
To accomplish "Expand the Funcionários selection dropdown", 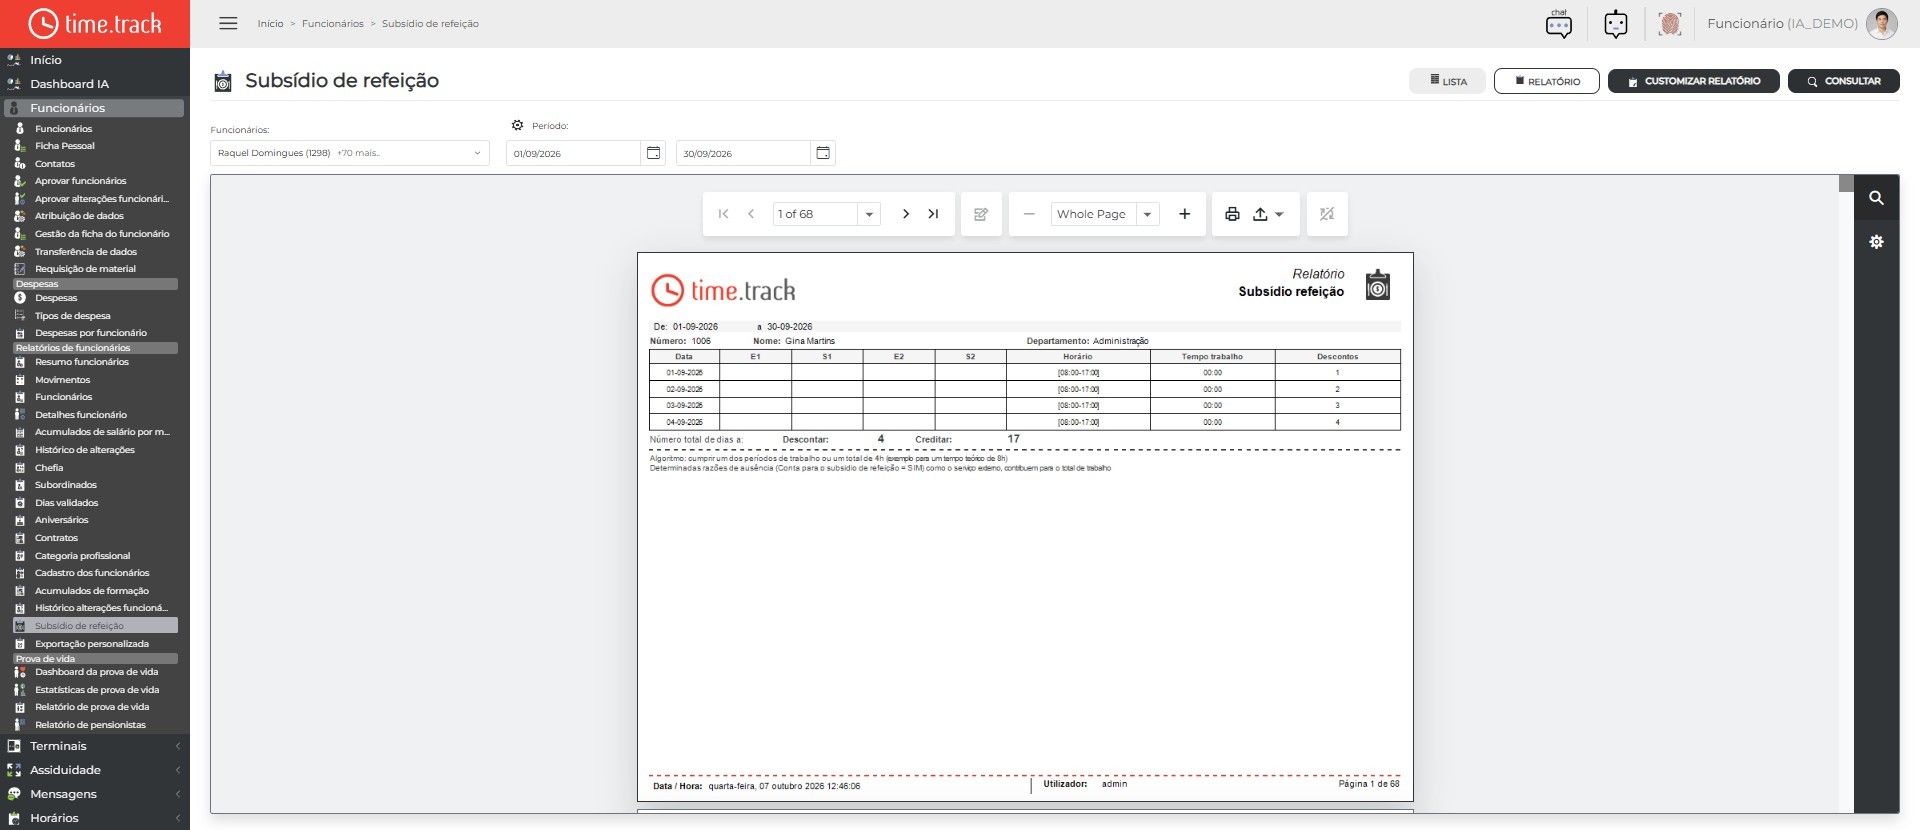I will tap(477, 153).
